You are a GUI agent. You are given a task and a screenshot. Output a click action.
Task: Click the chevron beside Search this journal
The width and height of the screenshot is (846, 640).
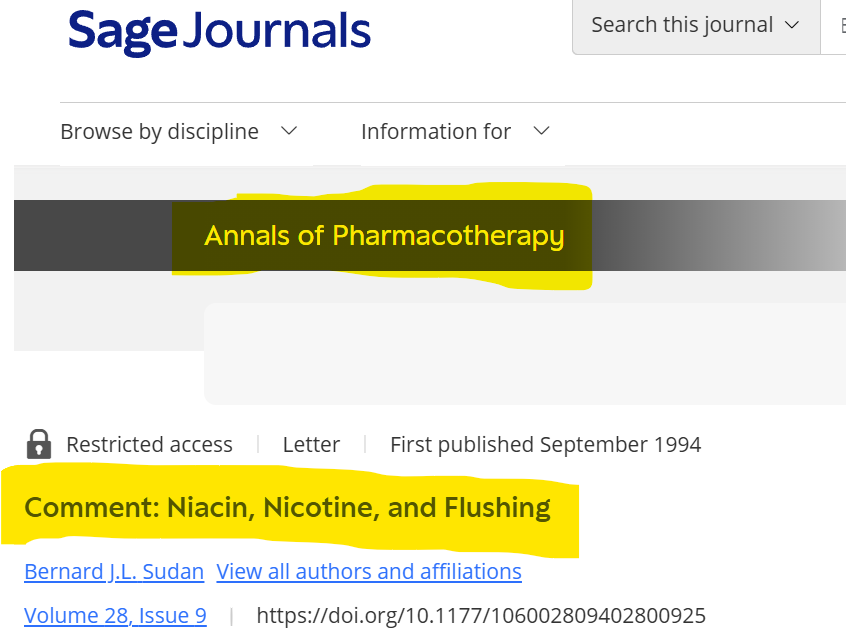pos(792,25)
